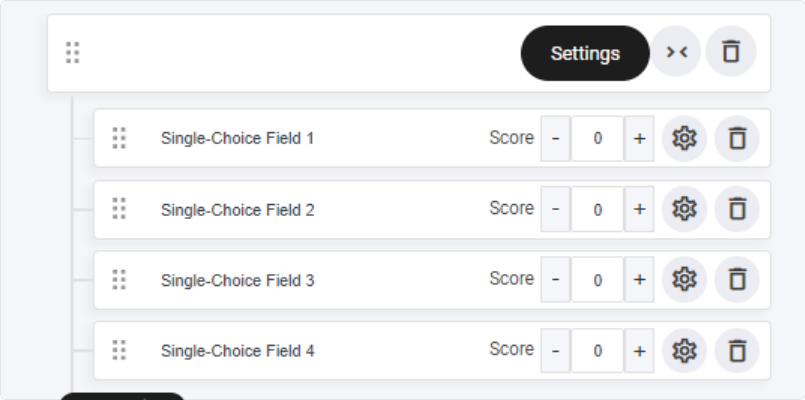Click the drag handle of Single-Choice Field 3

119,280
